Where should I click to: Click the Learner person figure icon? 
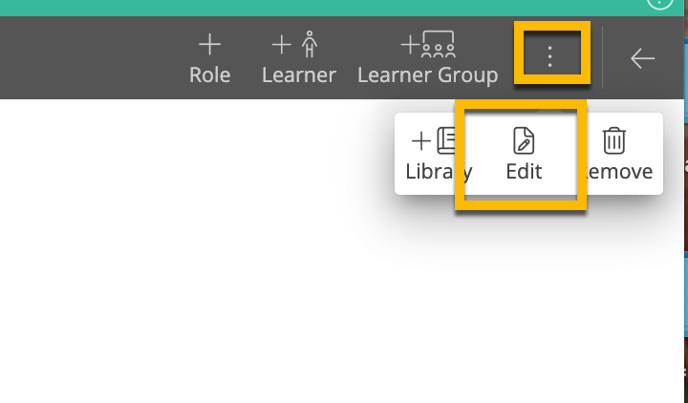(309, 44)
